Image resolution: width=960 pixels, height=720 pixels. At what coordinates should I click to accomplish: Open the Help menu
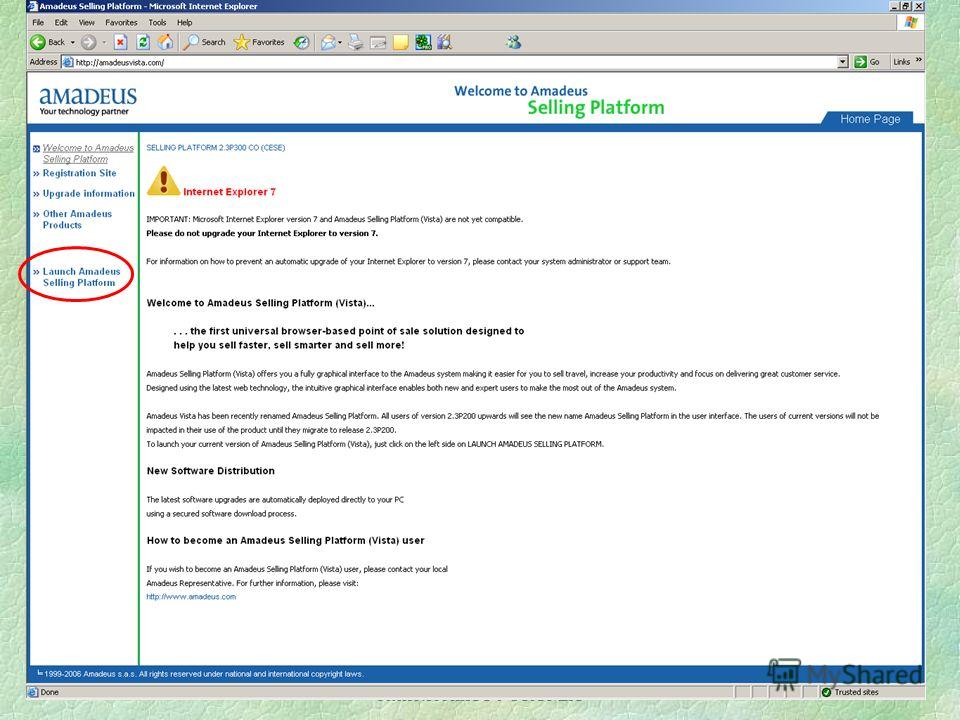(184, 23)
